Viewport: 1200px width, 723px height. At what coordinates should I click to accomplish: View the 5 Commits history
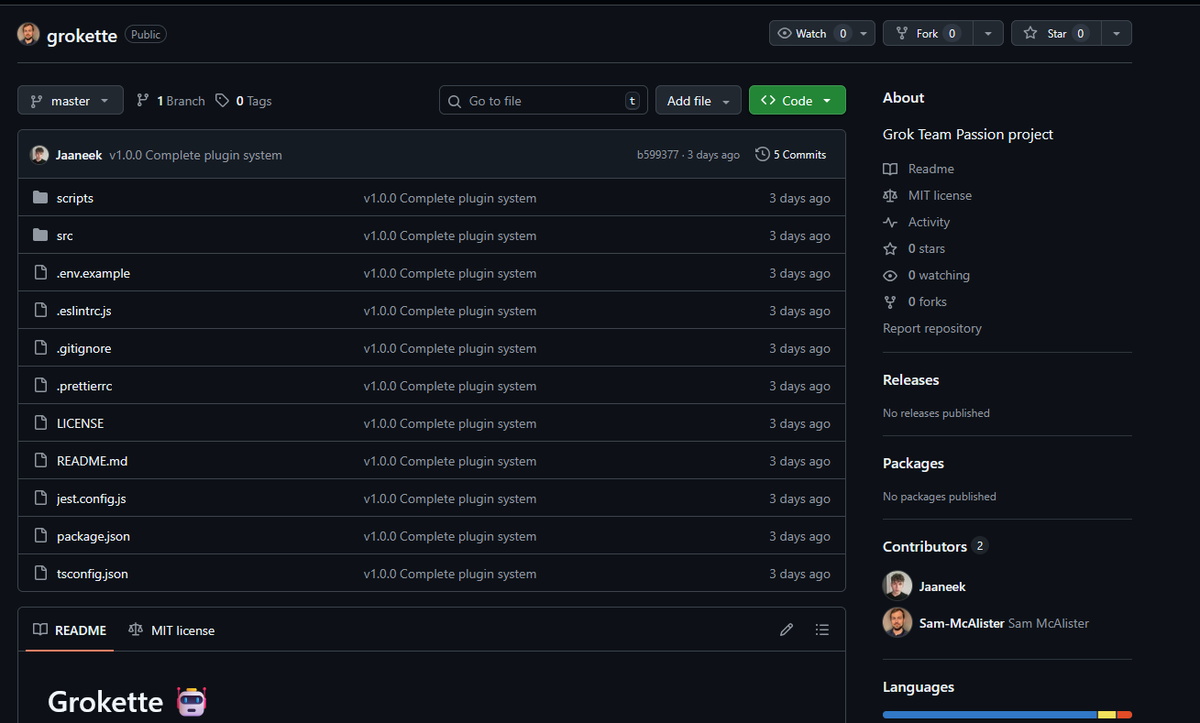click(x=791, y=154)
